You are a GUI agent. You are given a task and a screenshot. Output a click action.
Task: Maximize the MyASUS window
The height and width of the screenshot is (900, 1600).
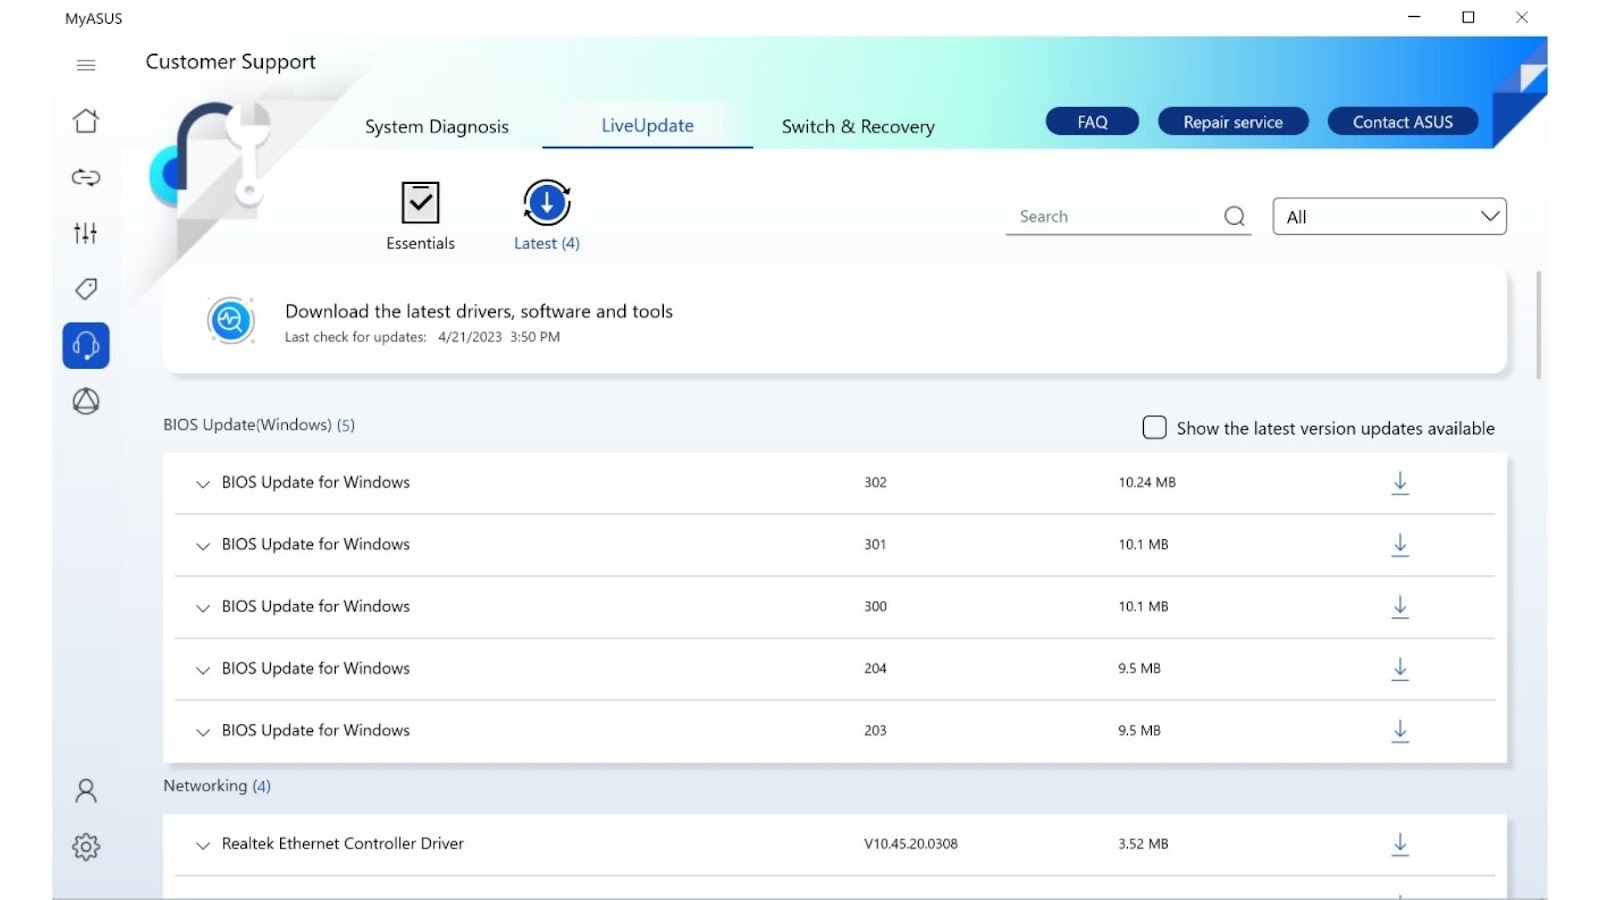pos(1468,17)
